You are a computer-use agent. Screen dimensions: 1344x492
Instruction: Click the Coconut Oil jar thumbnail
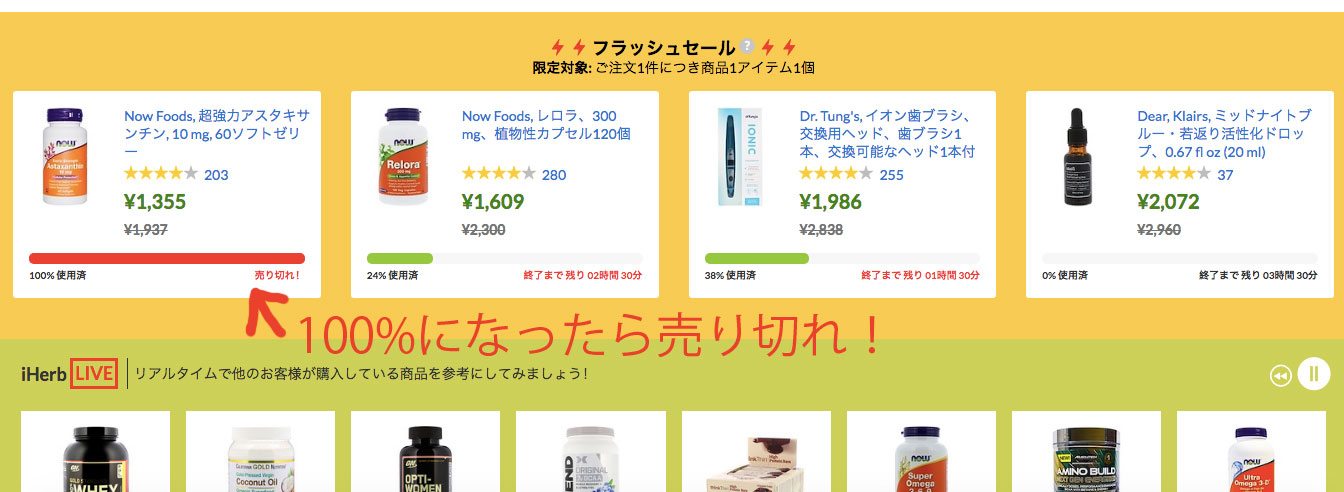260,458
